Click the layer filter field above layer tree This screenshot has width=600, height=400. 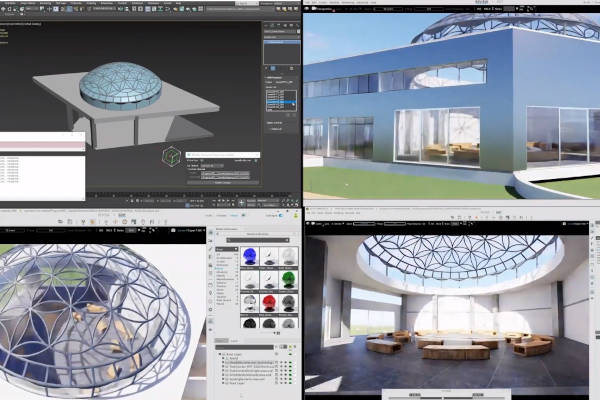point(244,347)
